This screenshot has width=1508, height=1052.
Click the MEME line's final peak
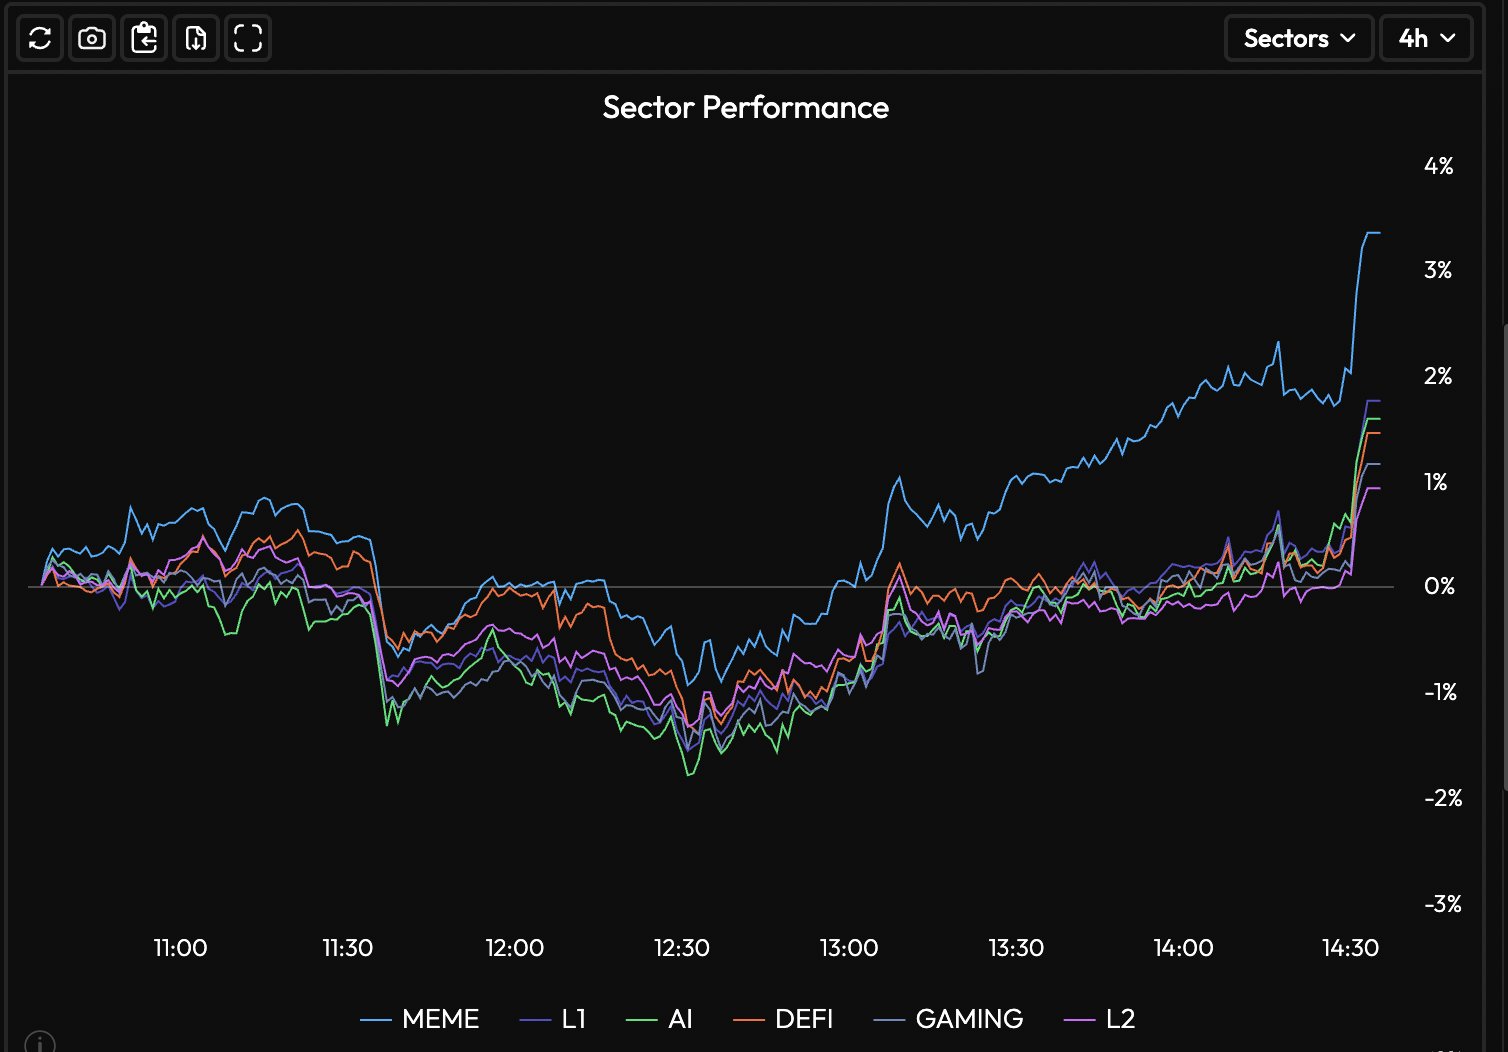point(1372,233)
